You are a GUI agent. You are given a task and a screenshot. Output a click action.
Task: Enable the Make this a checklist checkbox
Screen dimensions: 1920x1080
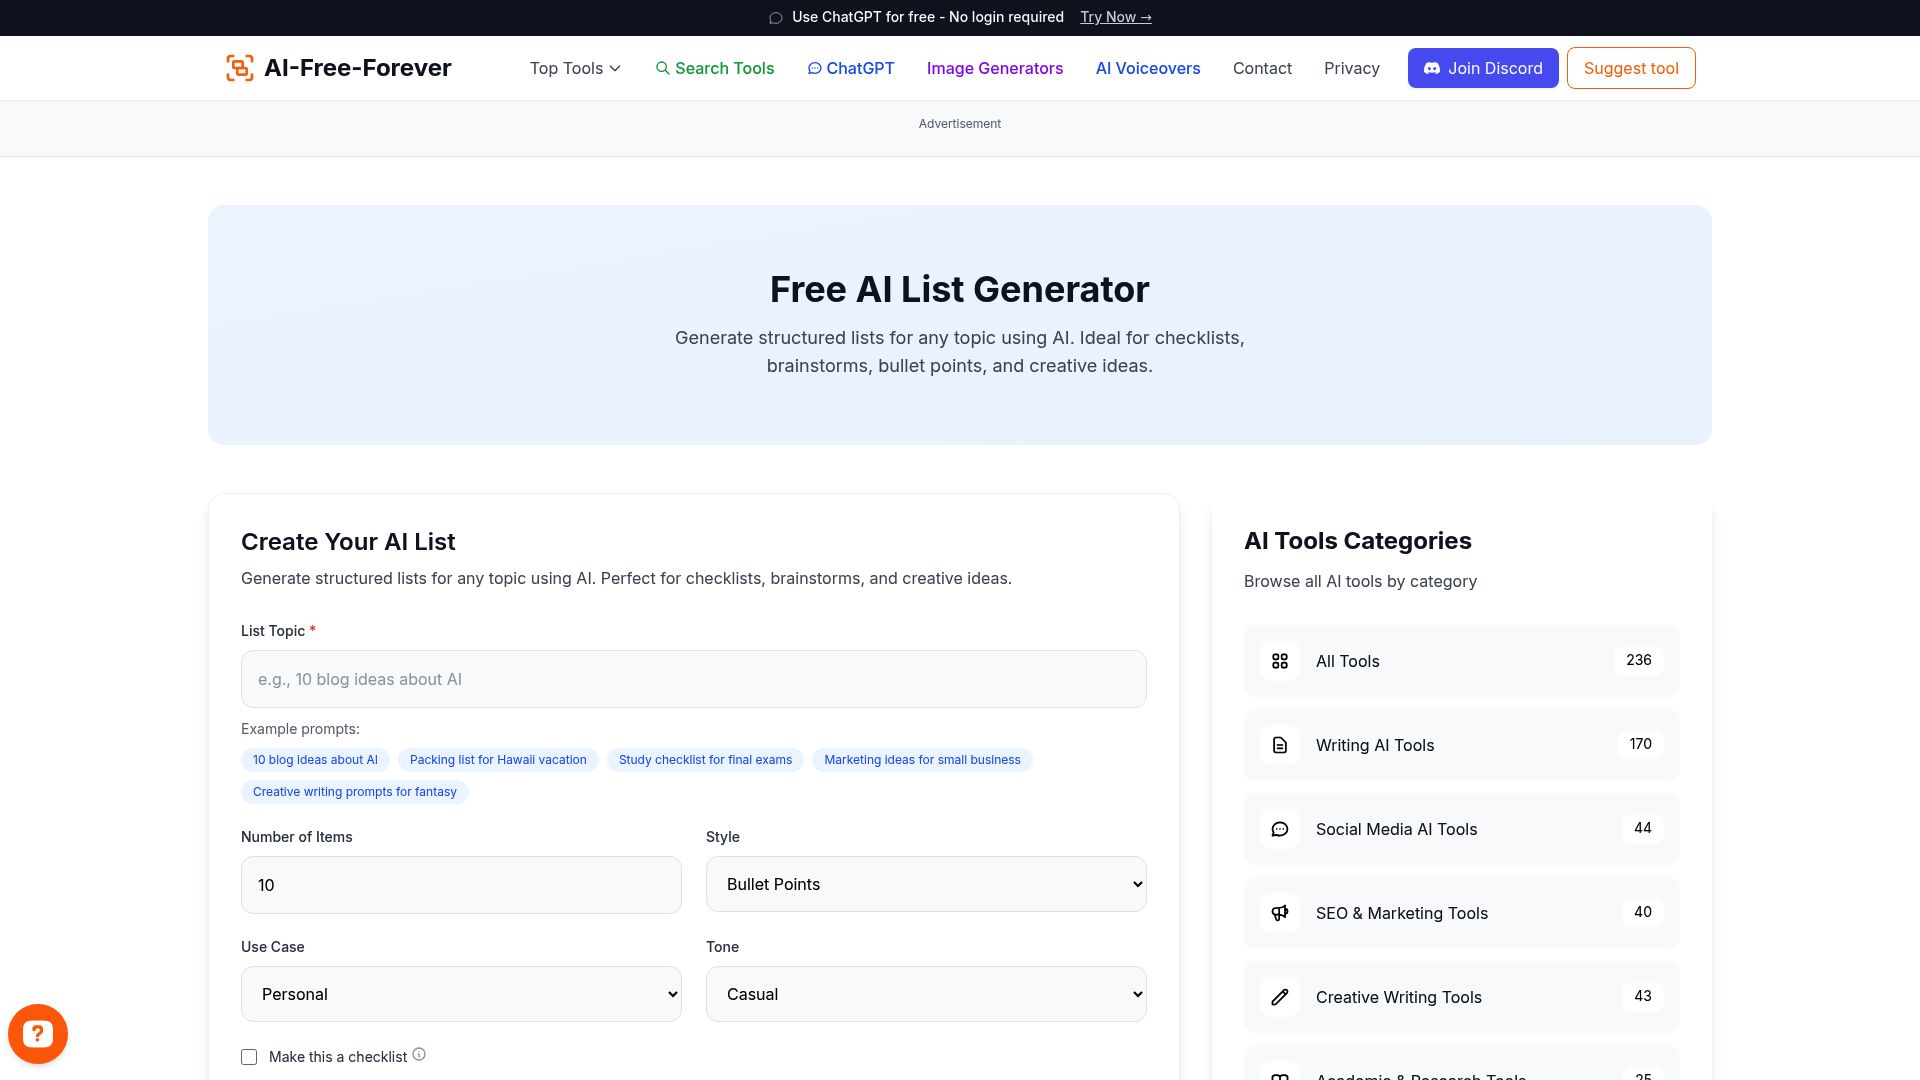click(x=248, y=1056)
